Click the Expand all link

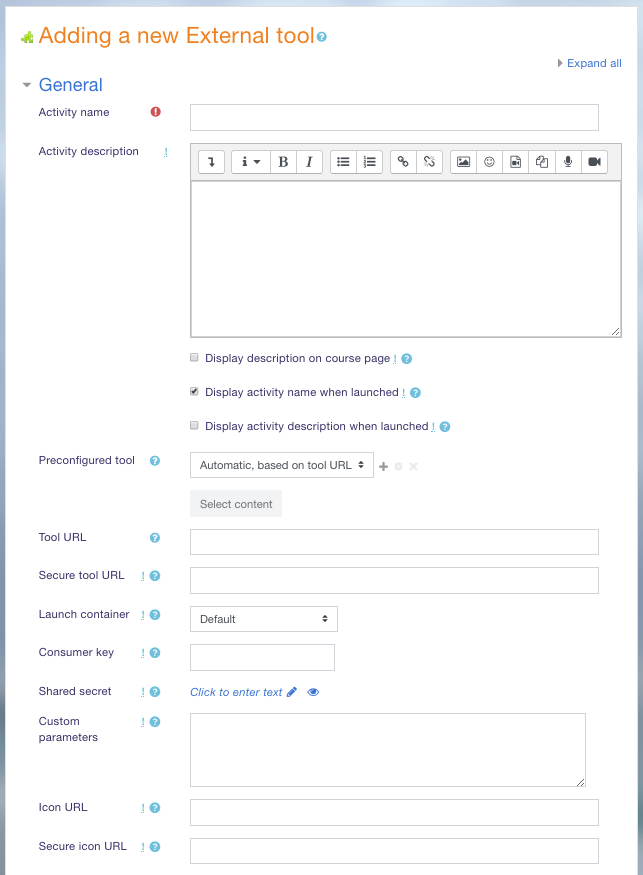[x=594, y=63]
